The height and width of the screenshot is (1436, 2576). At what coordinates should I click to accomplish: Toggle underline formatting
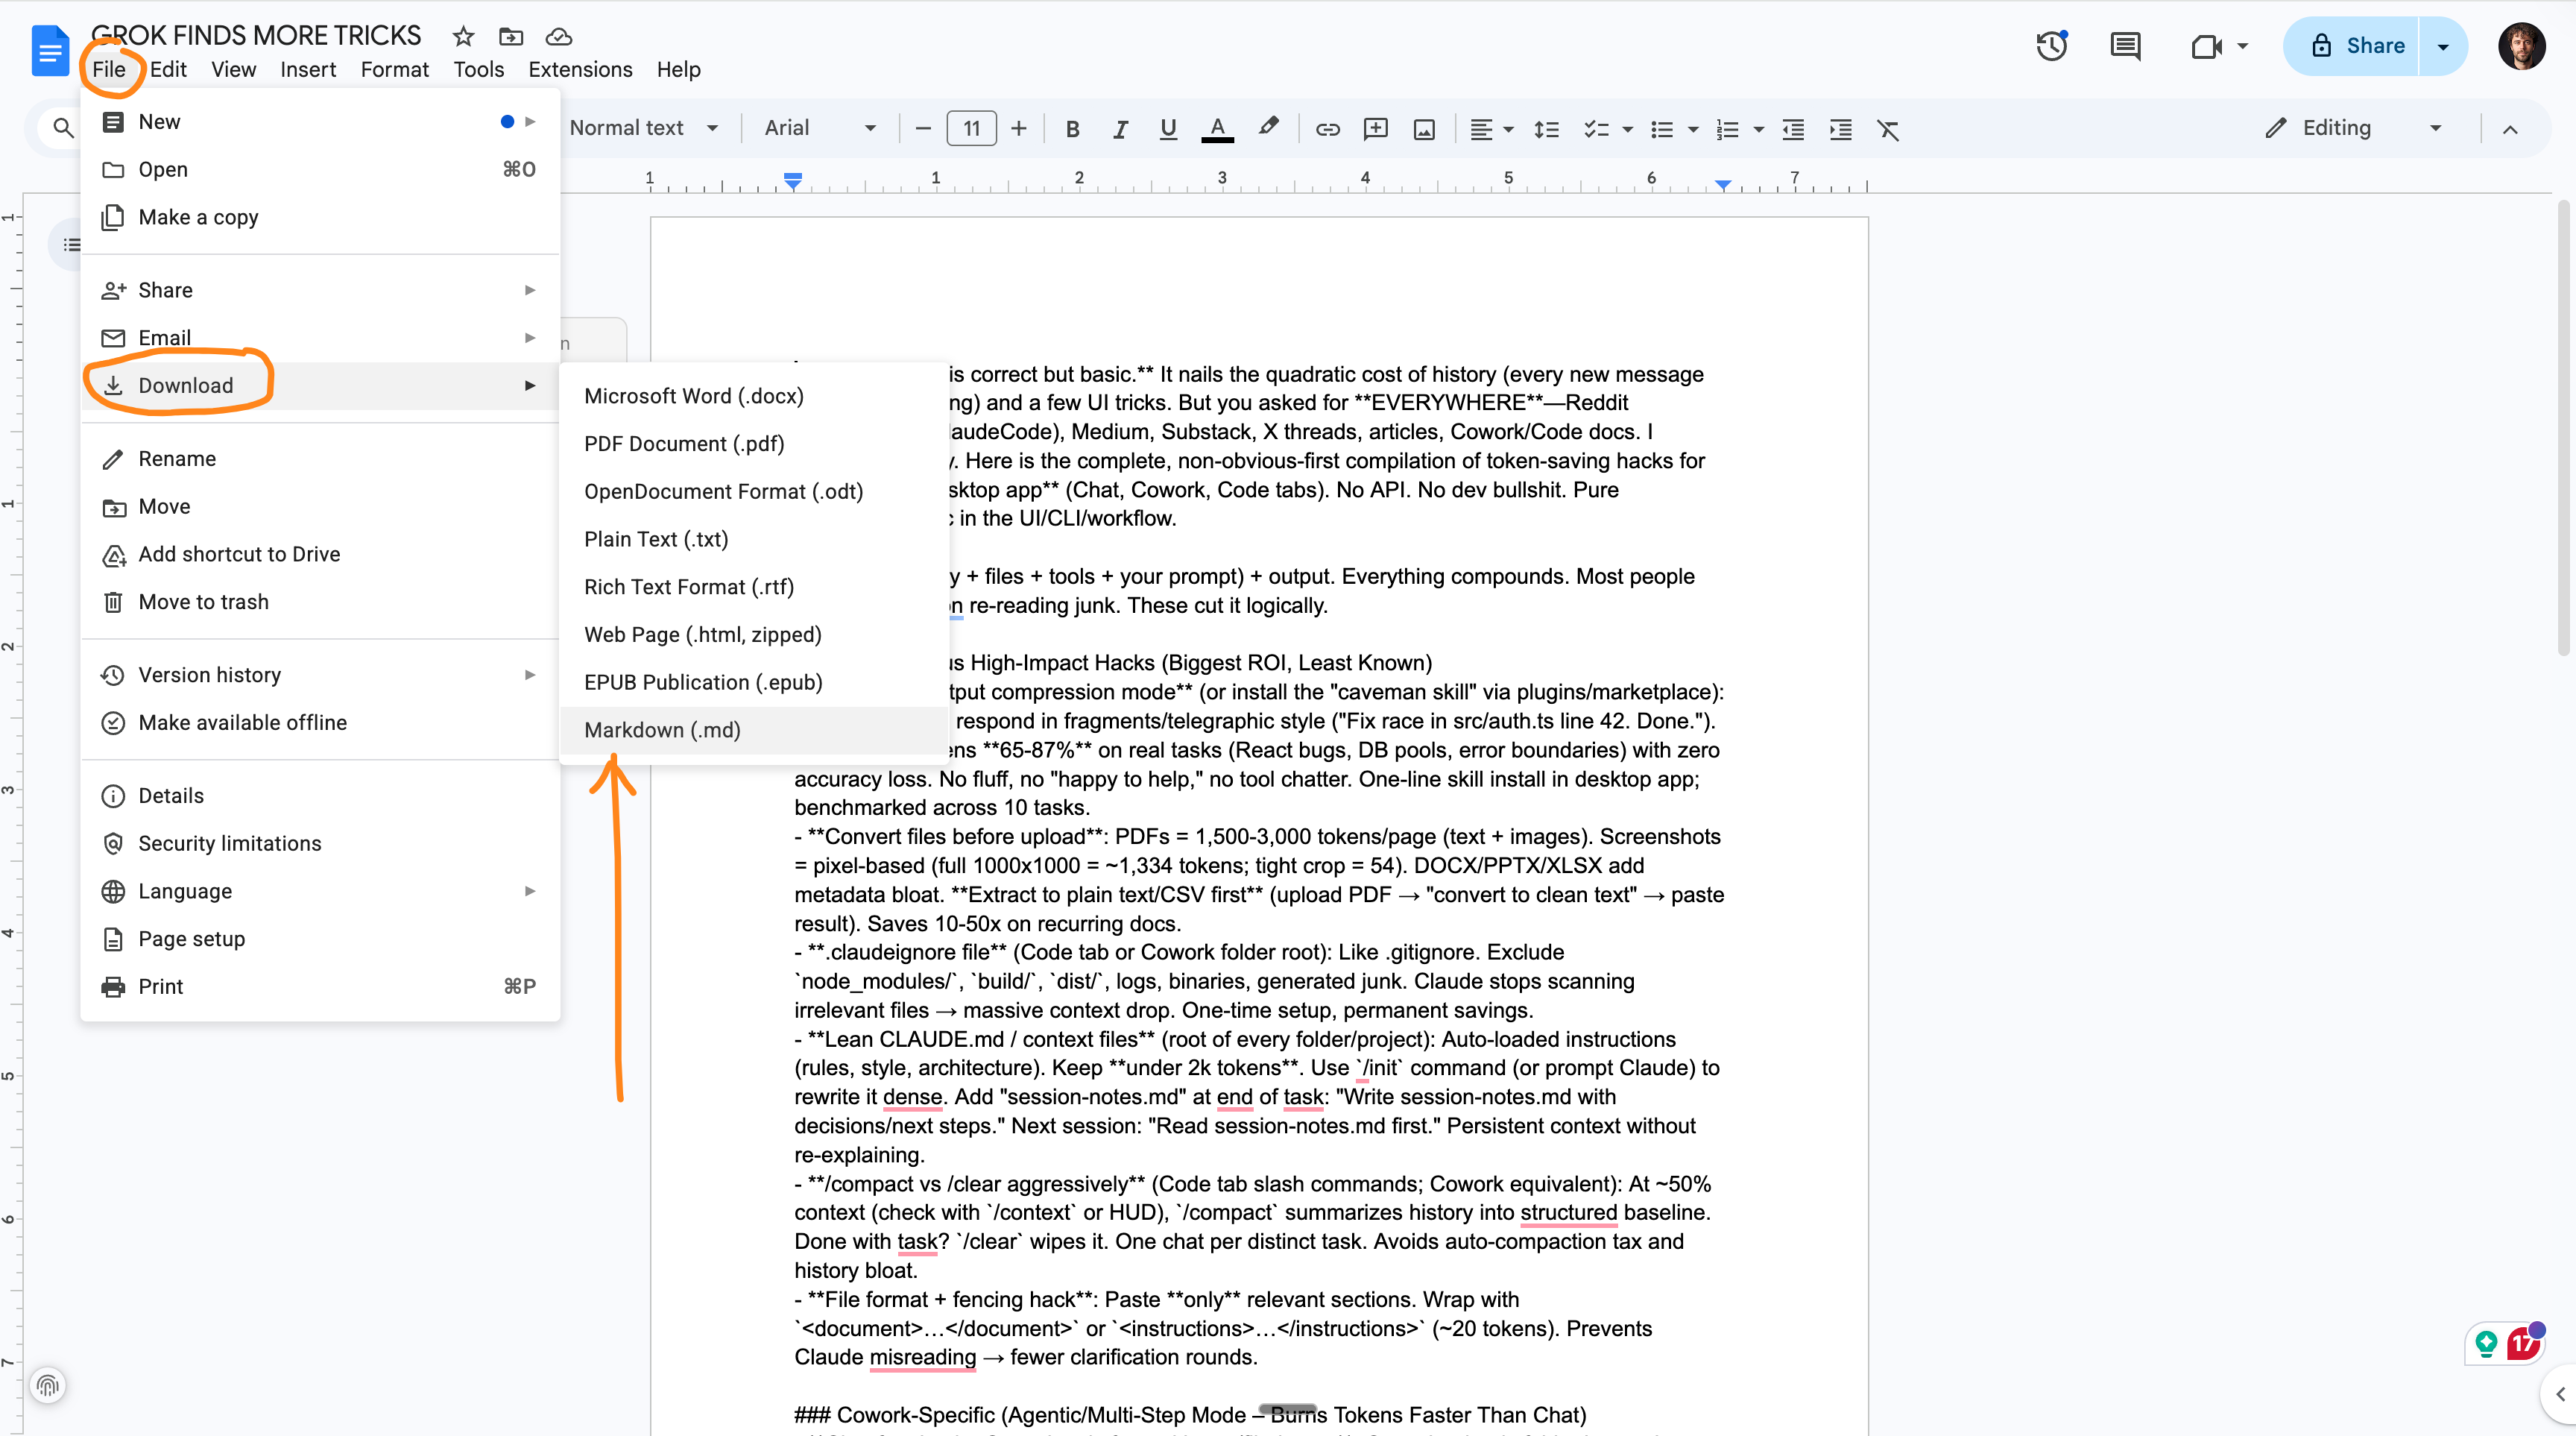coord(1167,129)
